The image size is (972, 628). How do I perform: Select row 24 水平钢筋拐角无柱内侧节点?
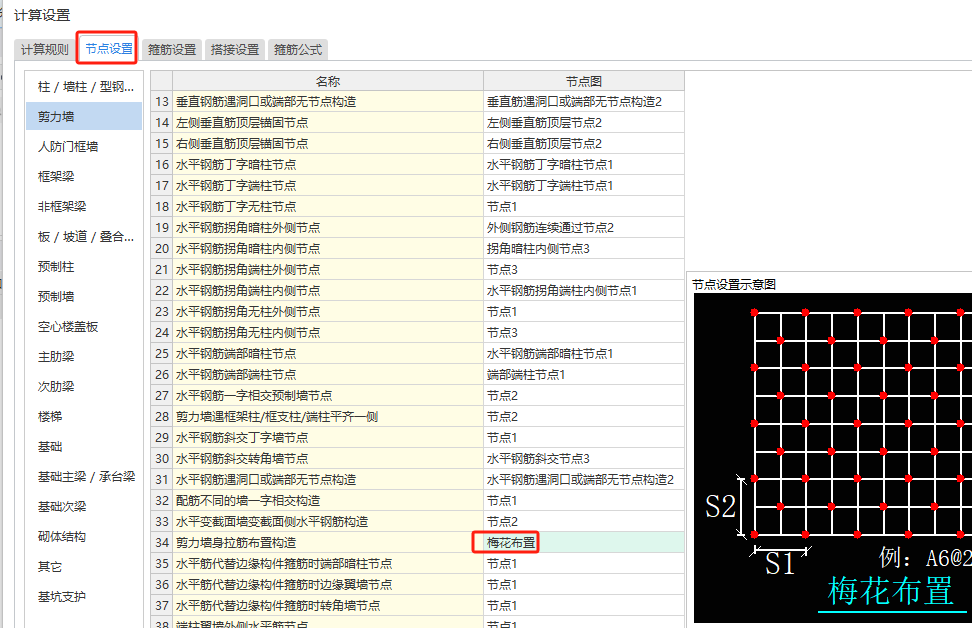click(418, 333)
